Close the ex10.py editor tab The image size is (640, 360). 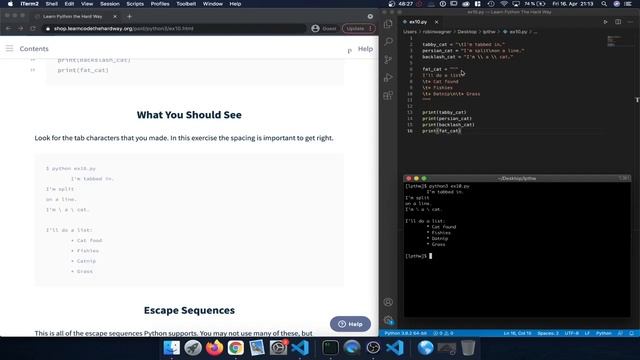[x=436, y=22]
